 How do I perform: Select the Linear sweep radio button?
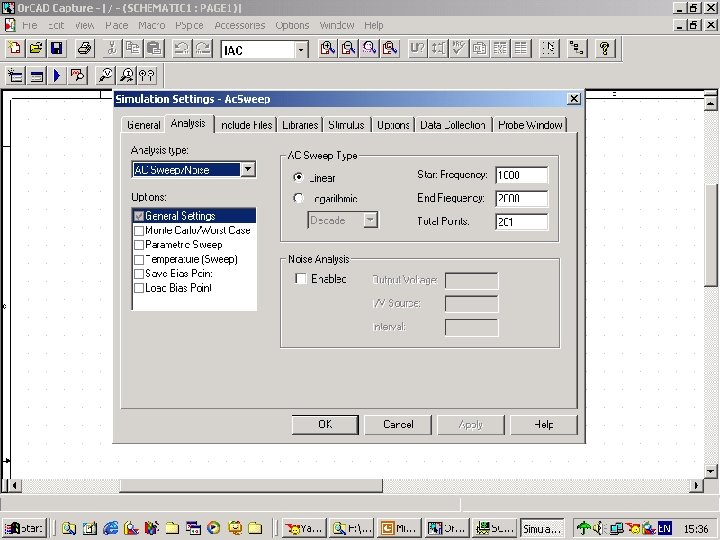click(298, 177)
